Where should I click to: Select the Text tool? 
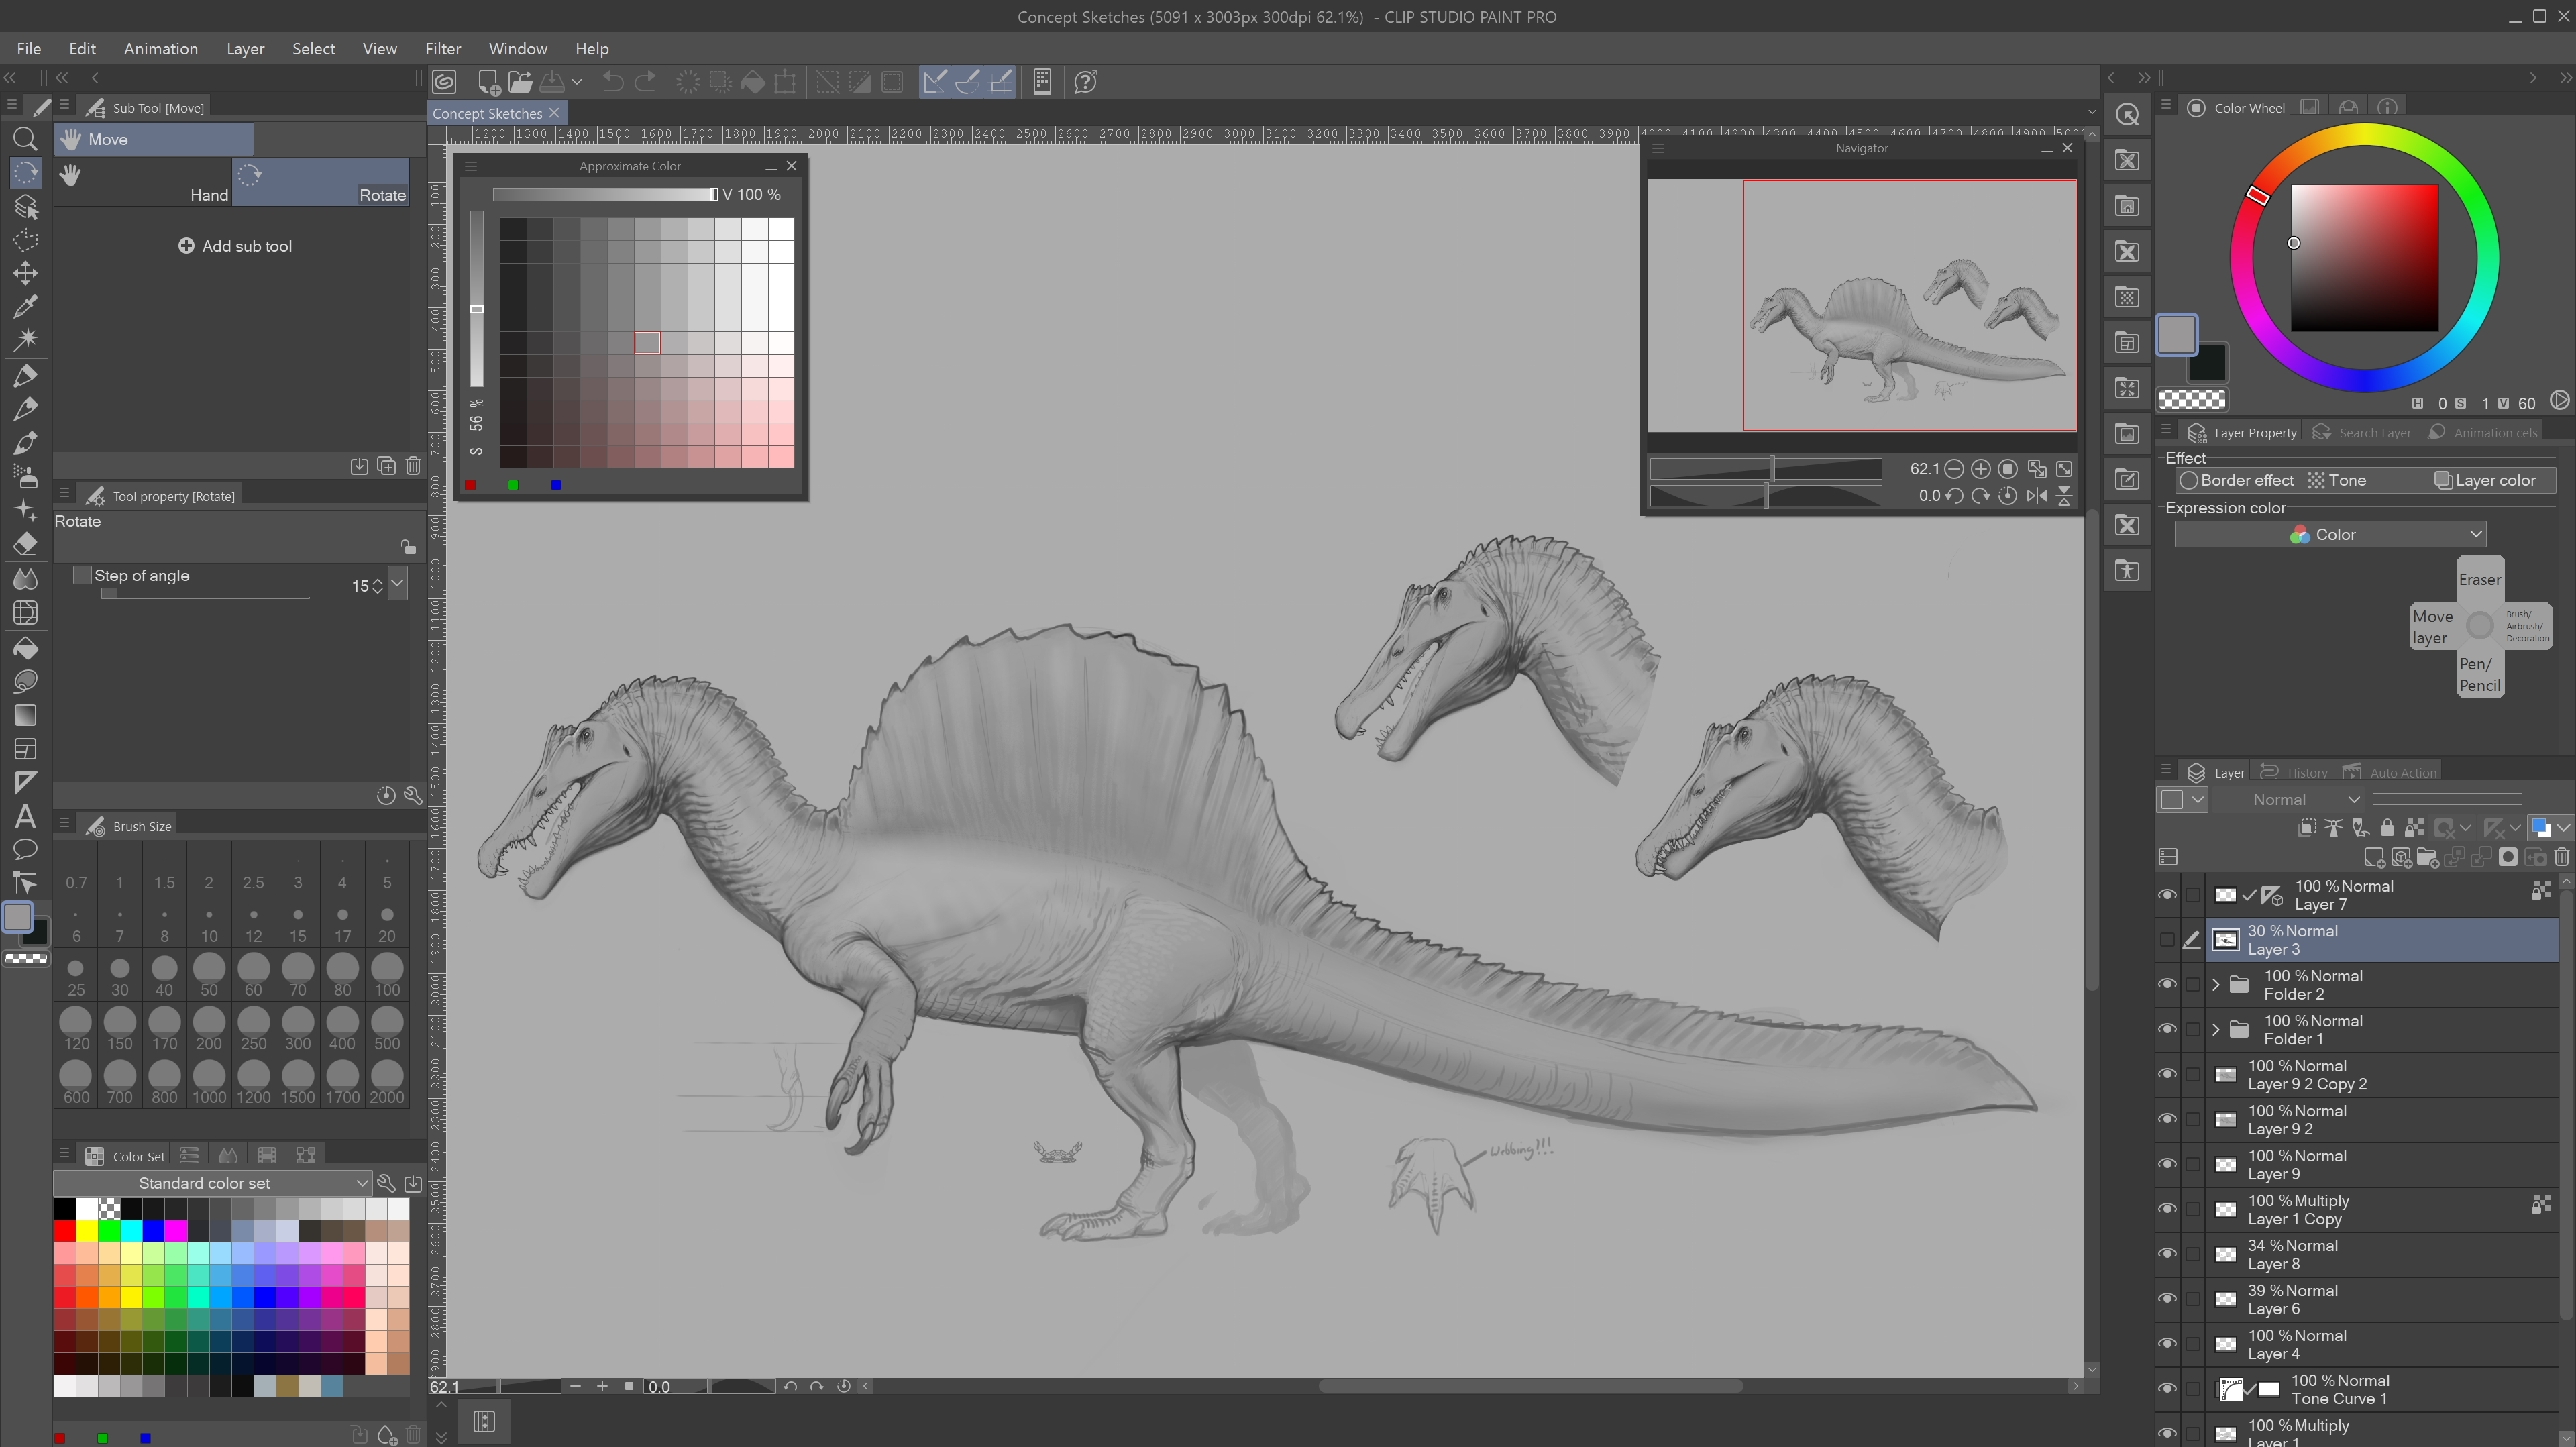[x=25, y=816]
